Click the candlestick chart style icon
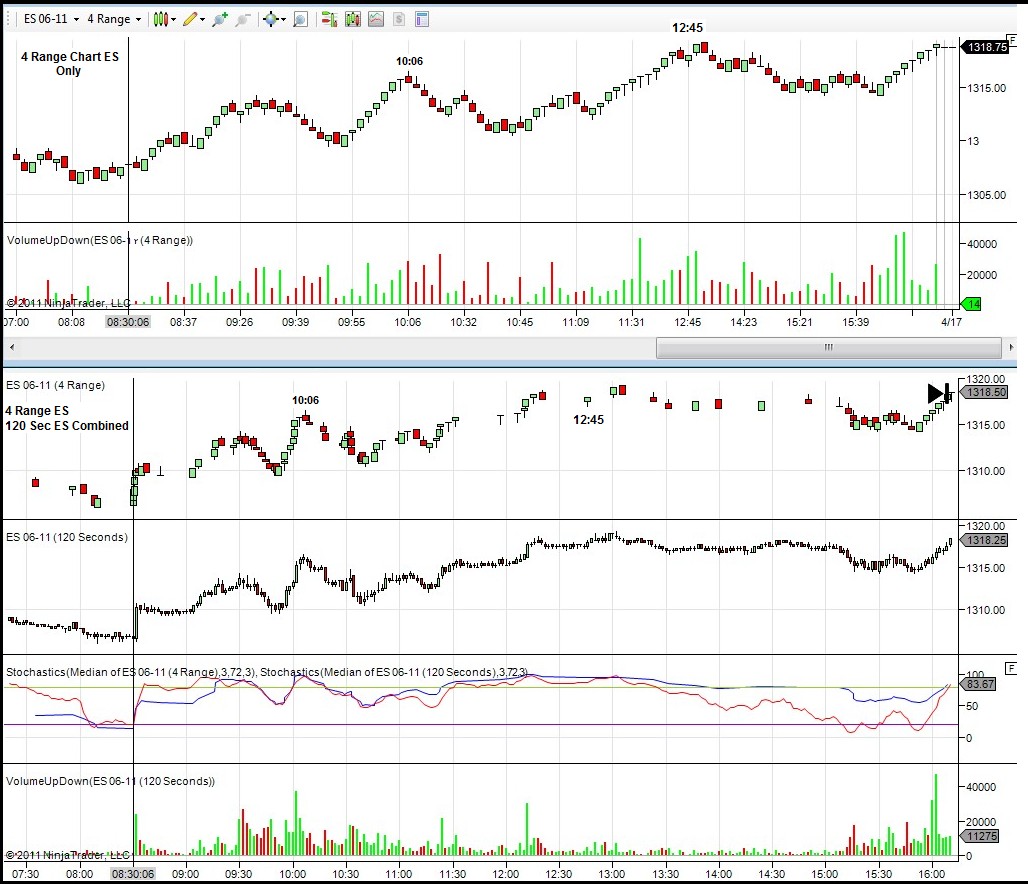 [x=161, y=19]
